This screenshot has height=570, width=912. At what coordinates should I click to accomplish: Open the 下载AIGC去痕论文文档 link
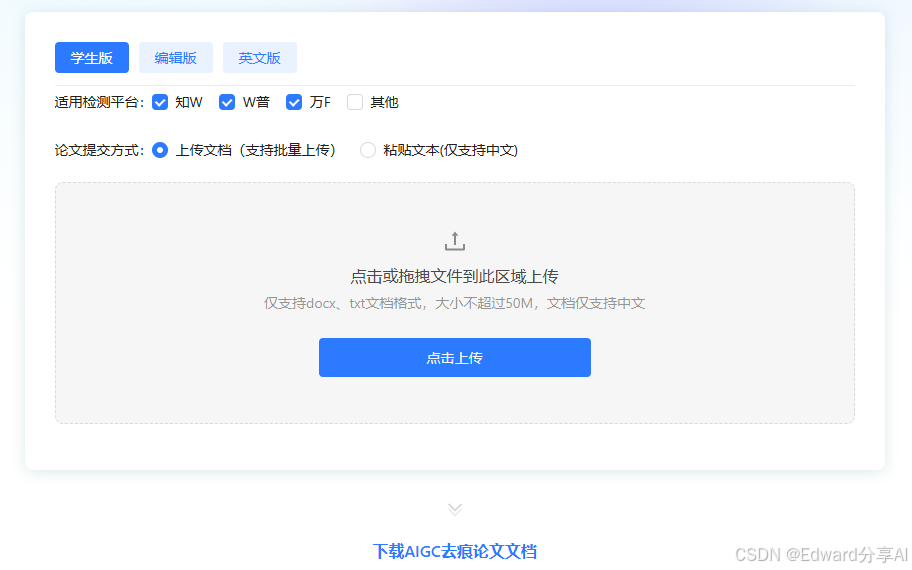tap(455, 551)
